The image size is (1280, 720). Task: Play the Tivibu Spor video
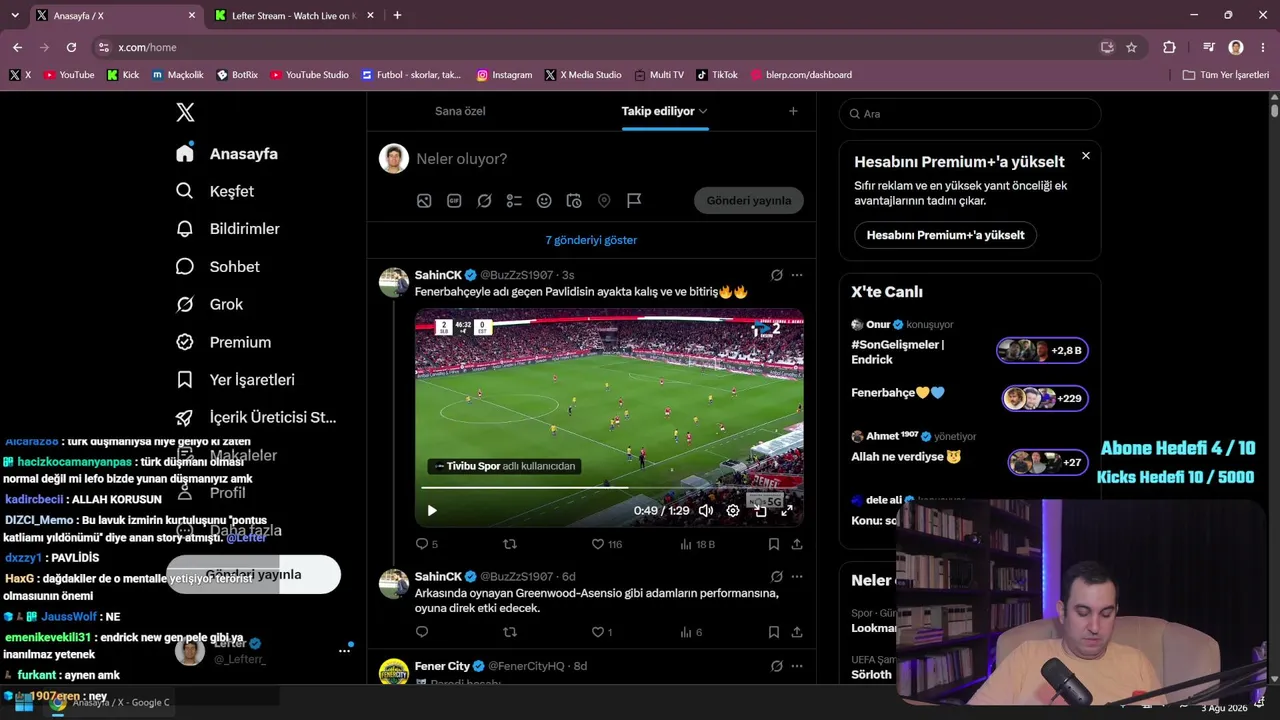tap(432, 510)
